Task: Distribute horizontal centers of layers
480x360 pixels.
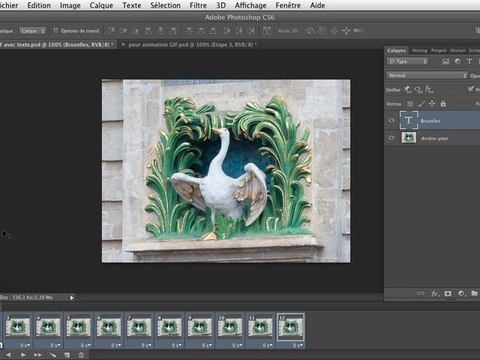Action: coord(239,31)
